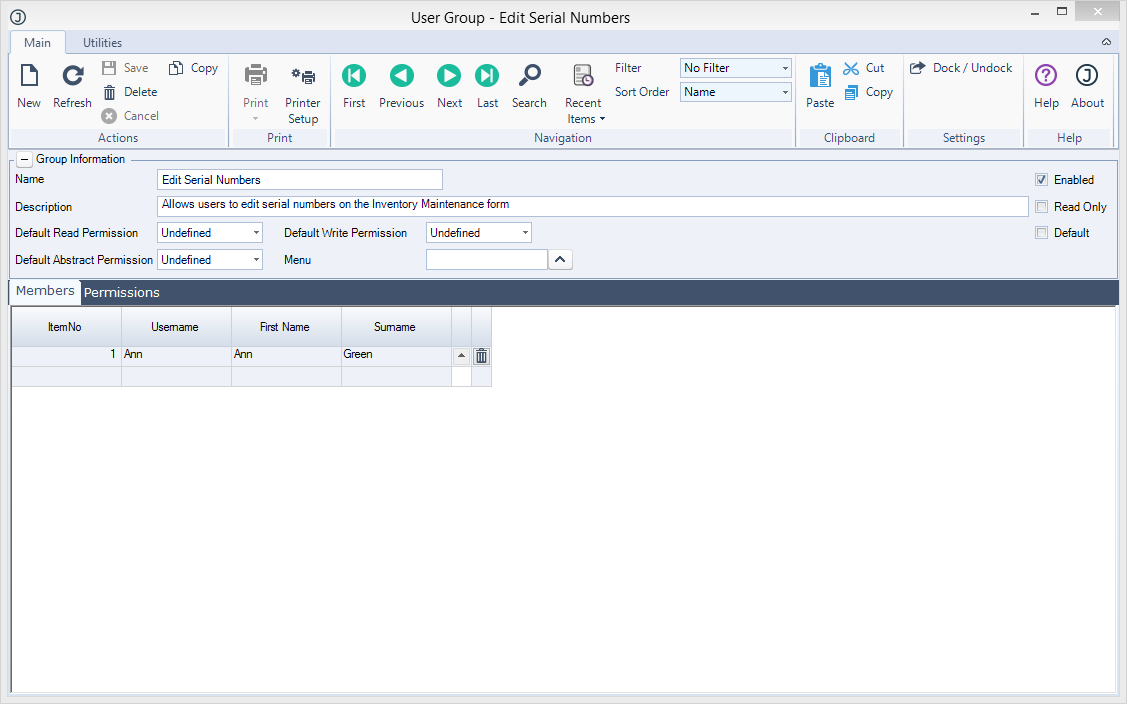Viewport: 1127px width, 704px height.
Task: Jump to the Last record
Action: 487,77
